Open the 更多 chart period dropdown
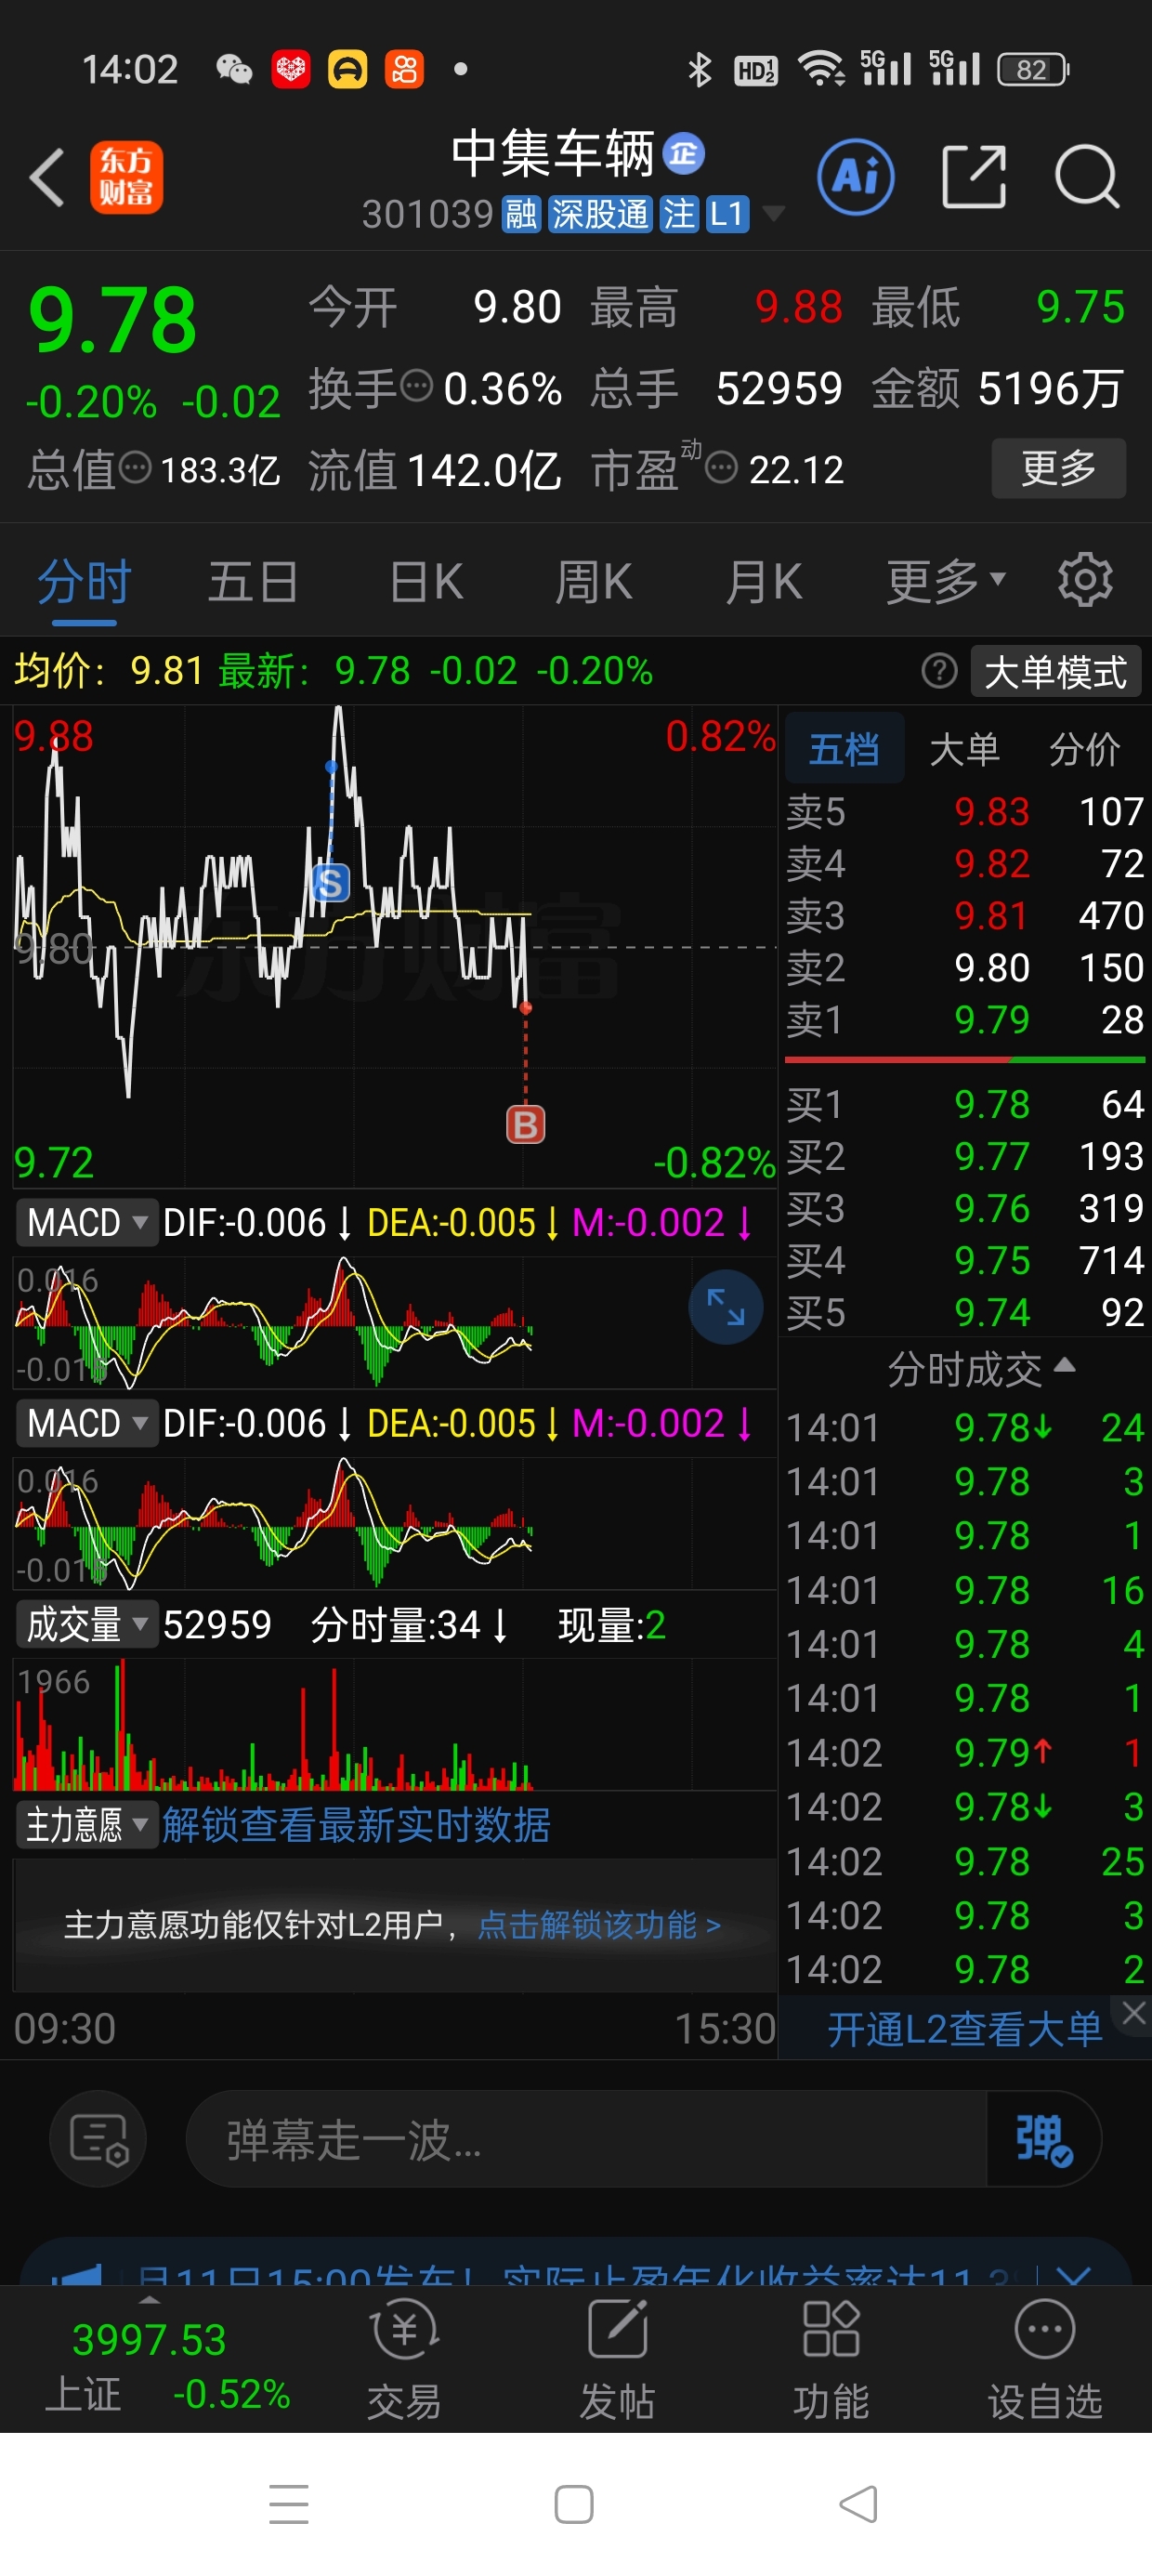This screenshot has width=1152, height=2576. coord(946,581)
